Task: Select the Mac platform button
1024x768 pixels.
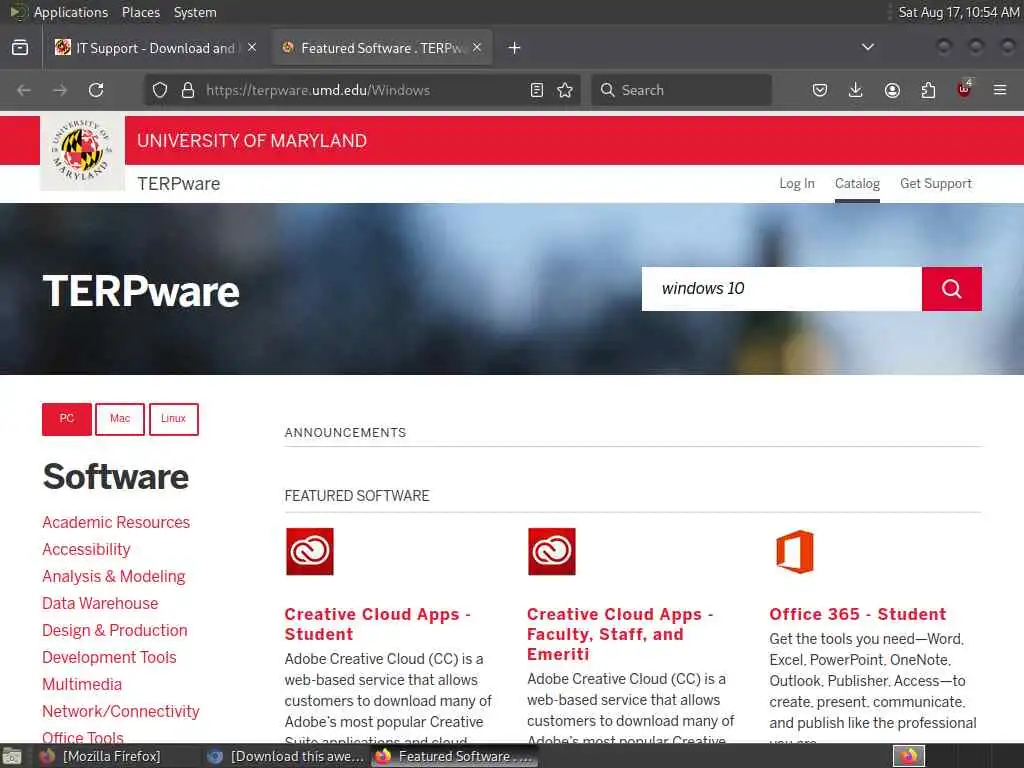Action: pos(120,419)
